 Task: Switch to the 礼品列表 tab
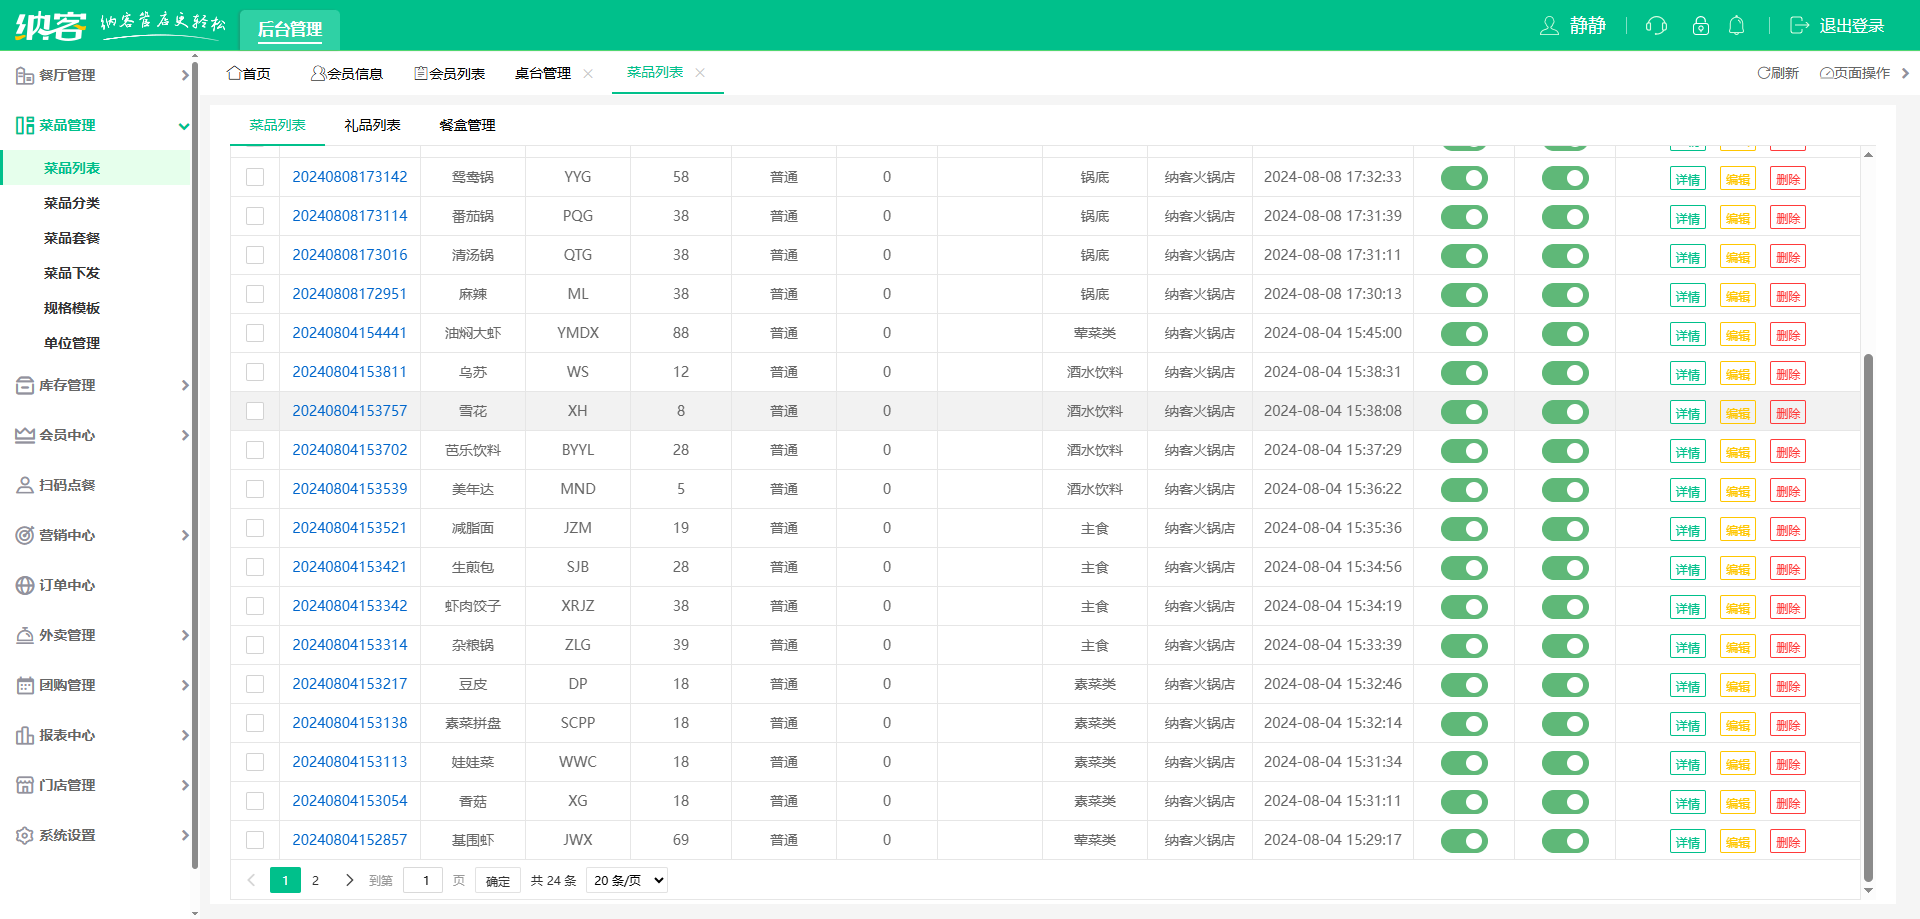pyautogui.click(x=373, y=125)
